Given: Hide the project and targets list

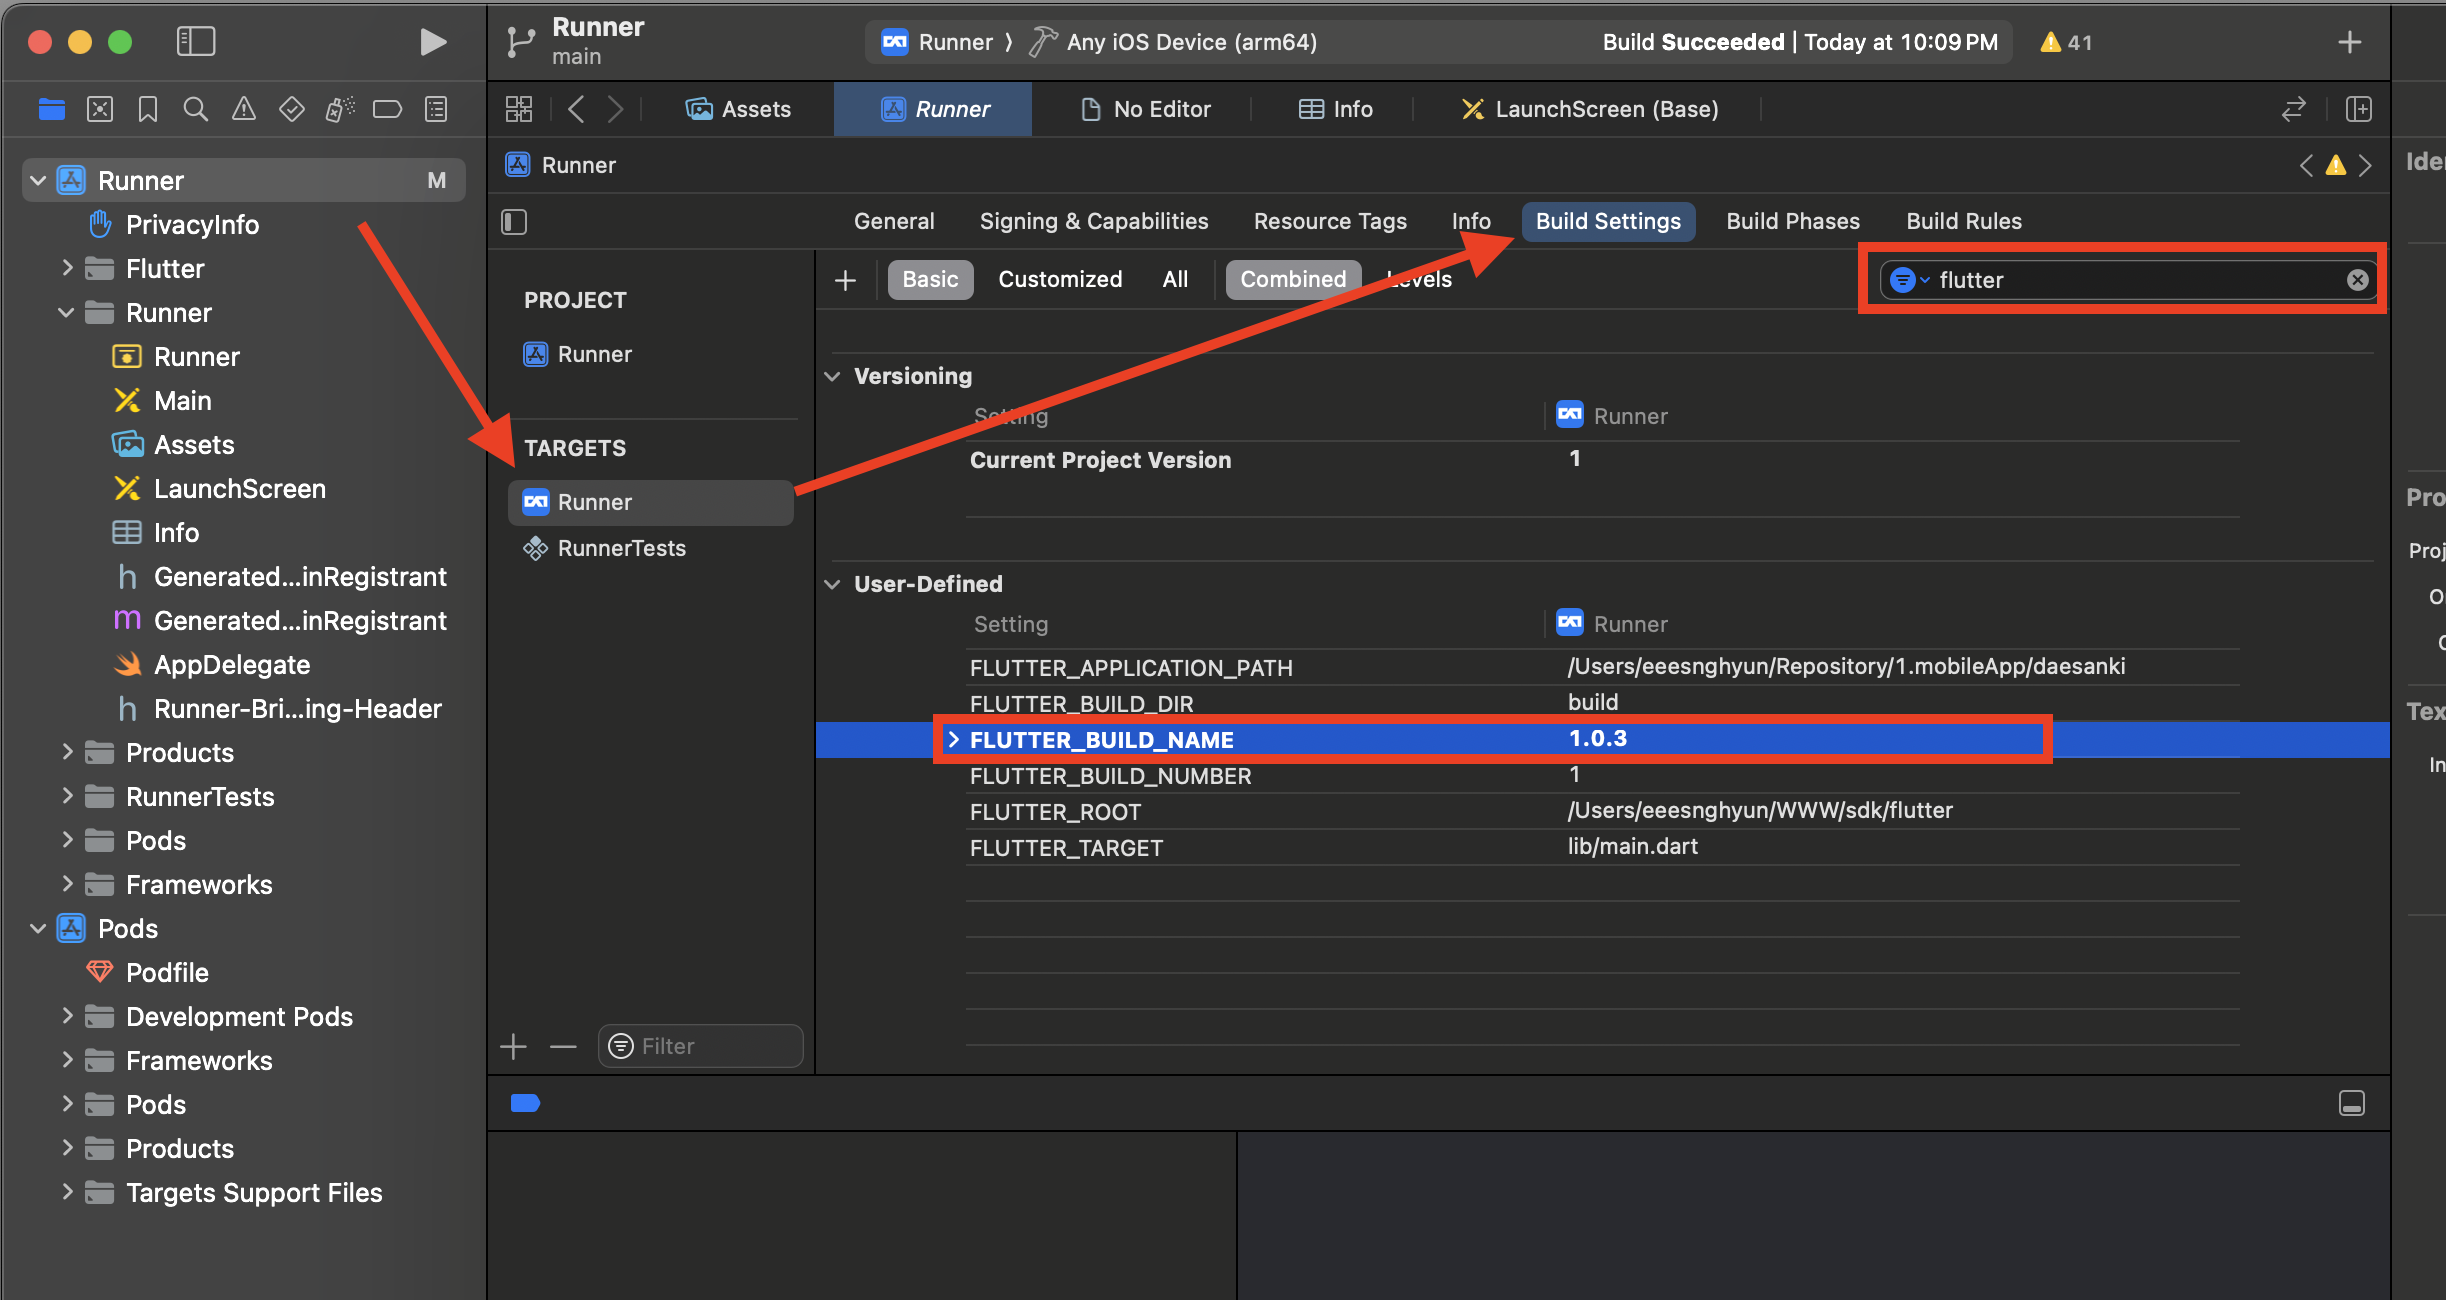Looking at the screenshot, I should pos(514,221).
